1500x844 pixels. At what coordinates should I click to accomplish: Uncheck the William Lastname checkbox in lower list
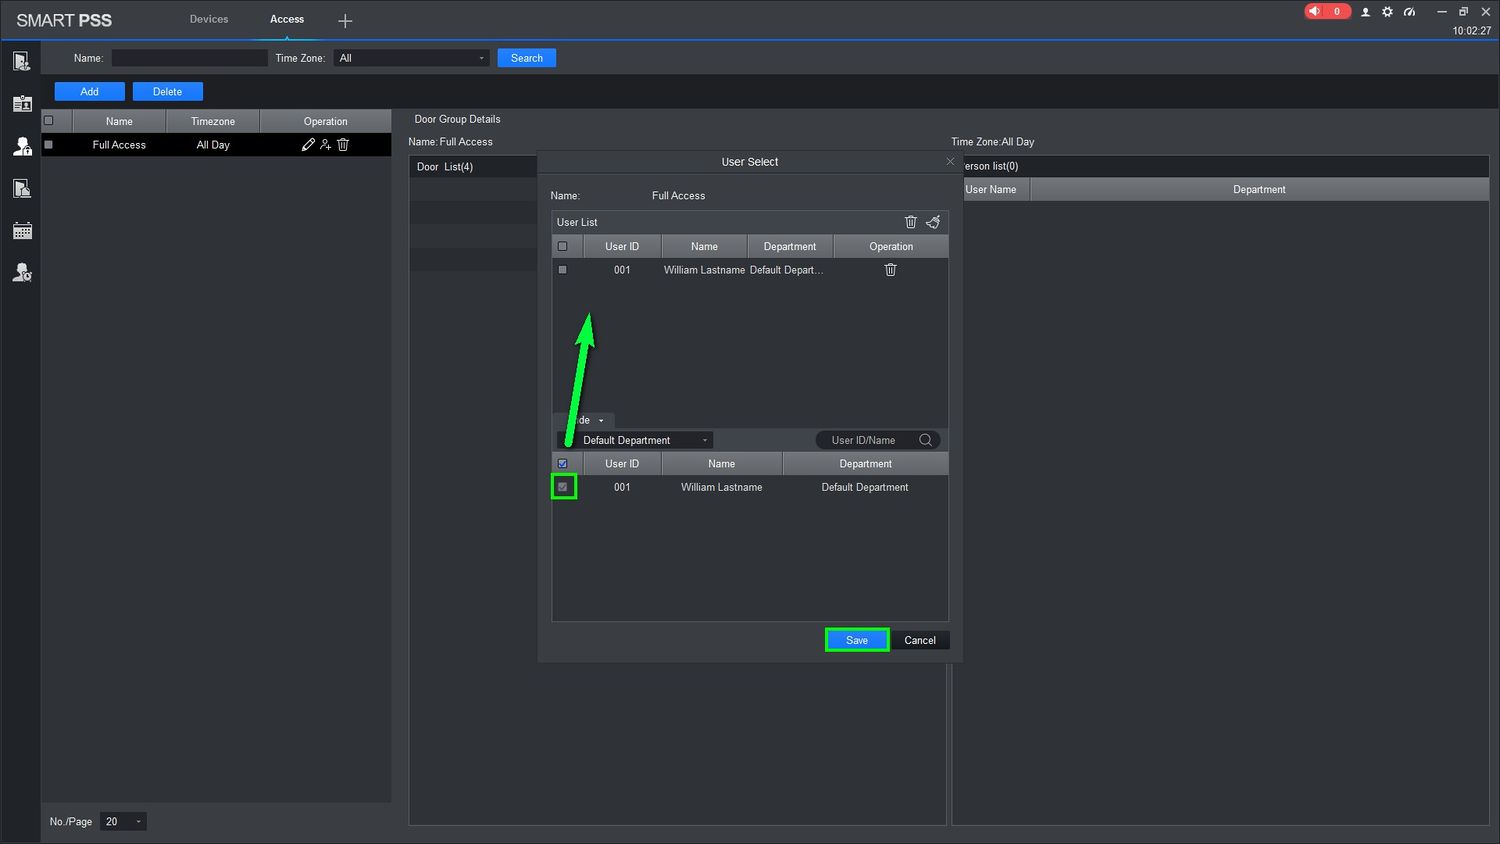tap(563, 487)
